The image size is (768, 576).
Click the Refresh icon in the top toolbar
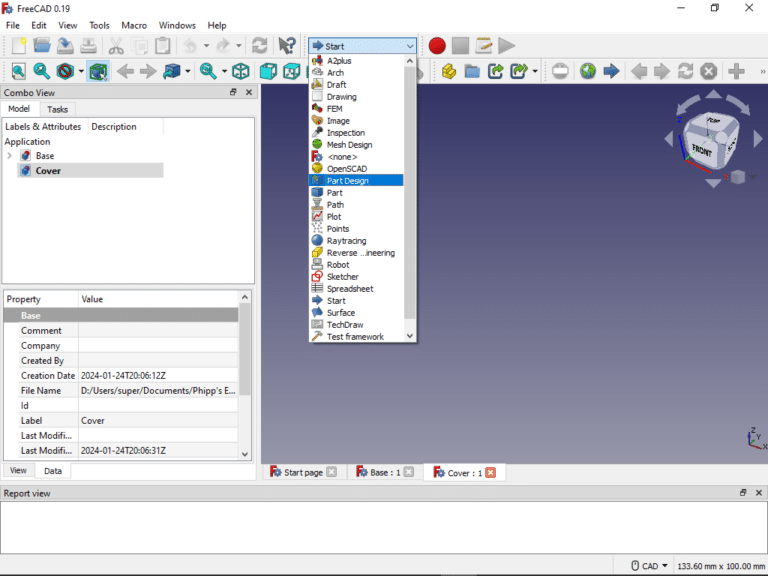[259, 46]
